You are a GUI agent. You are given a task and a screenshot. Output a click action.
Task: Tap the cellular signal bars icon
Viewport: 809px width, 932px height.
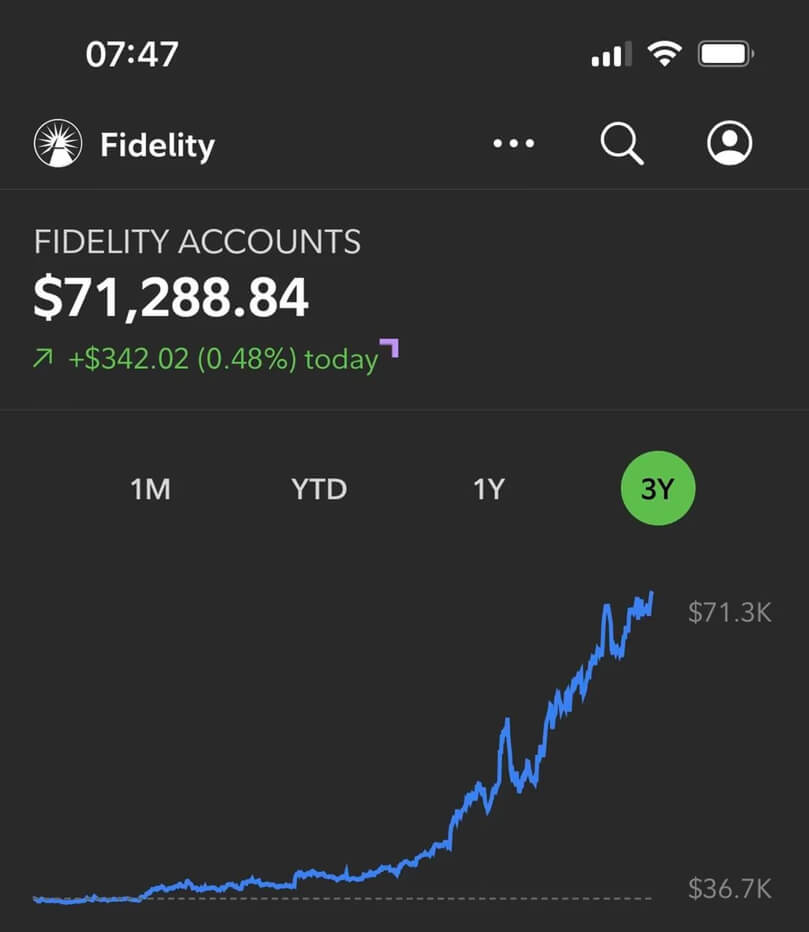(x=612, y=55)
